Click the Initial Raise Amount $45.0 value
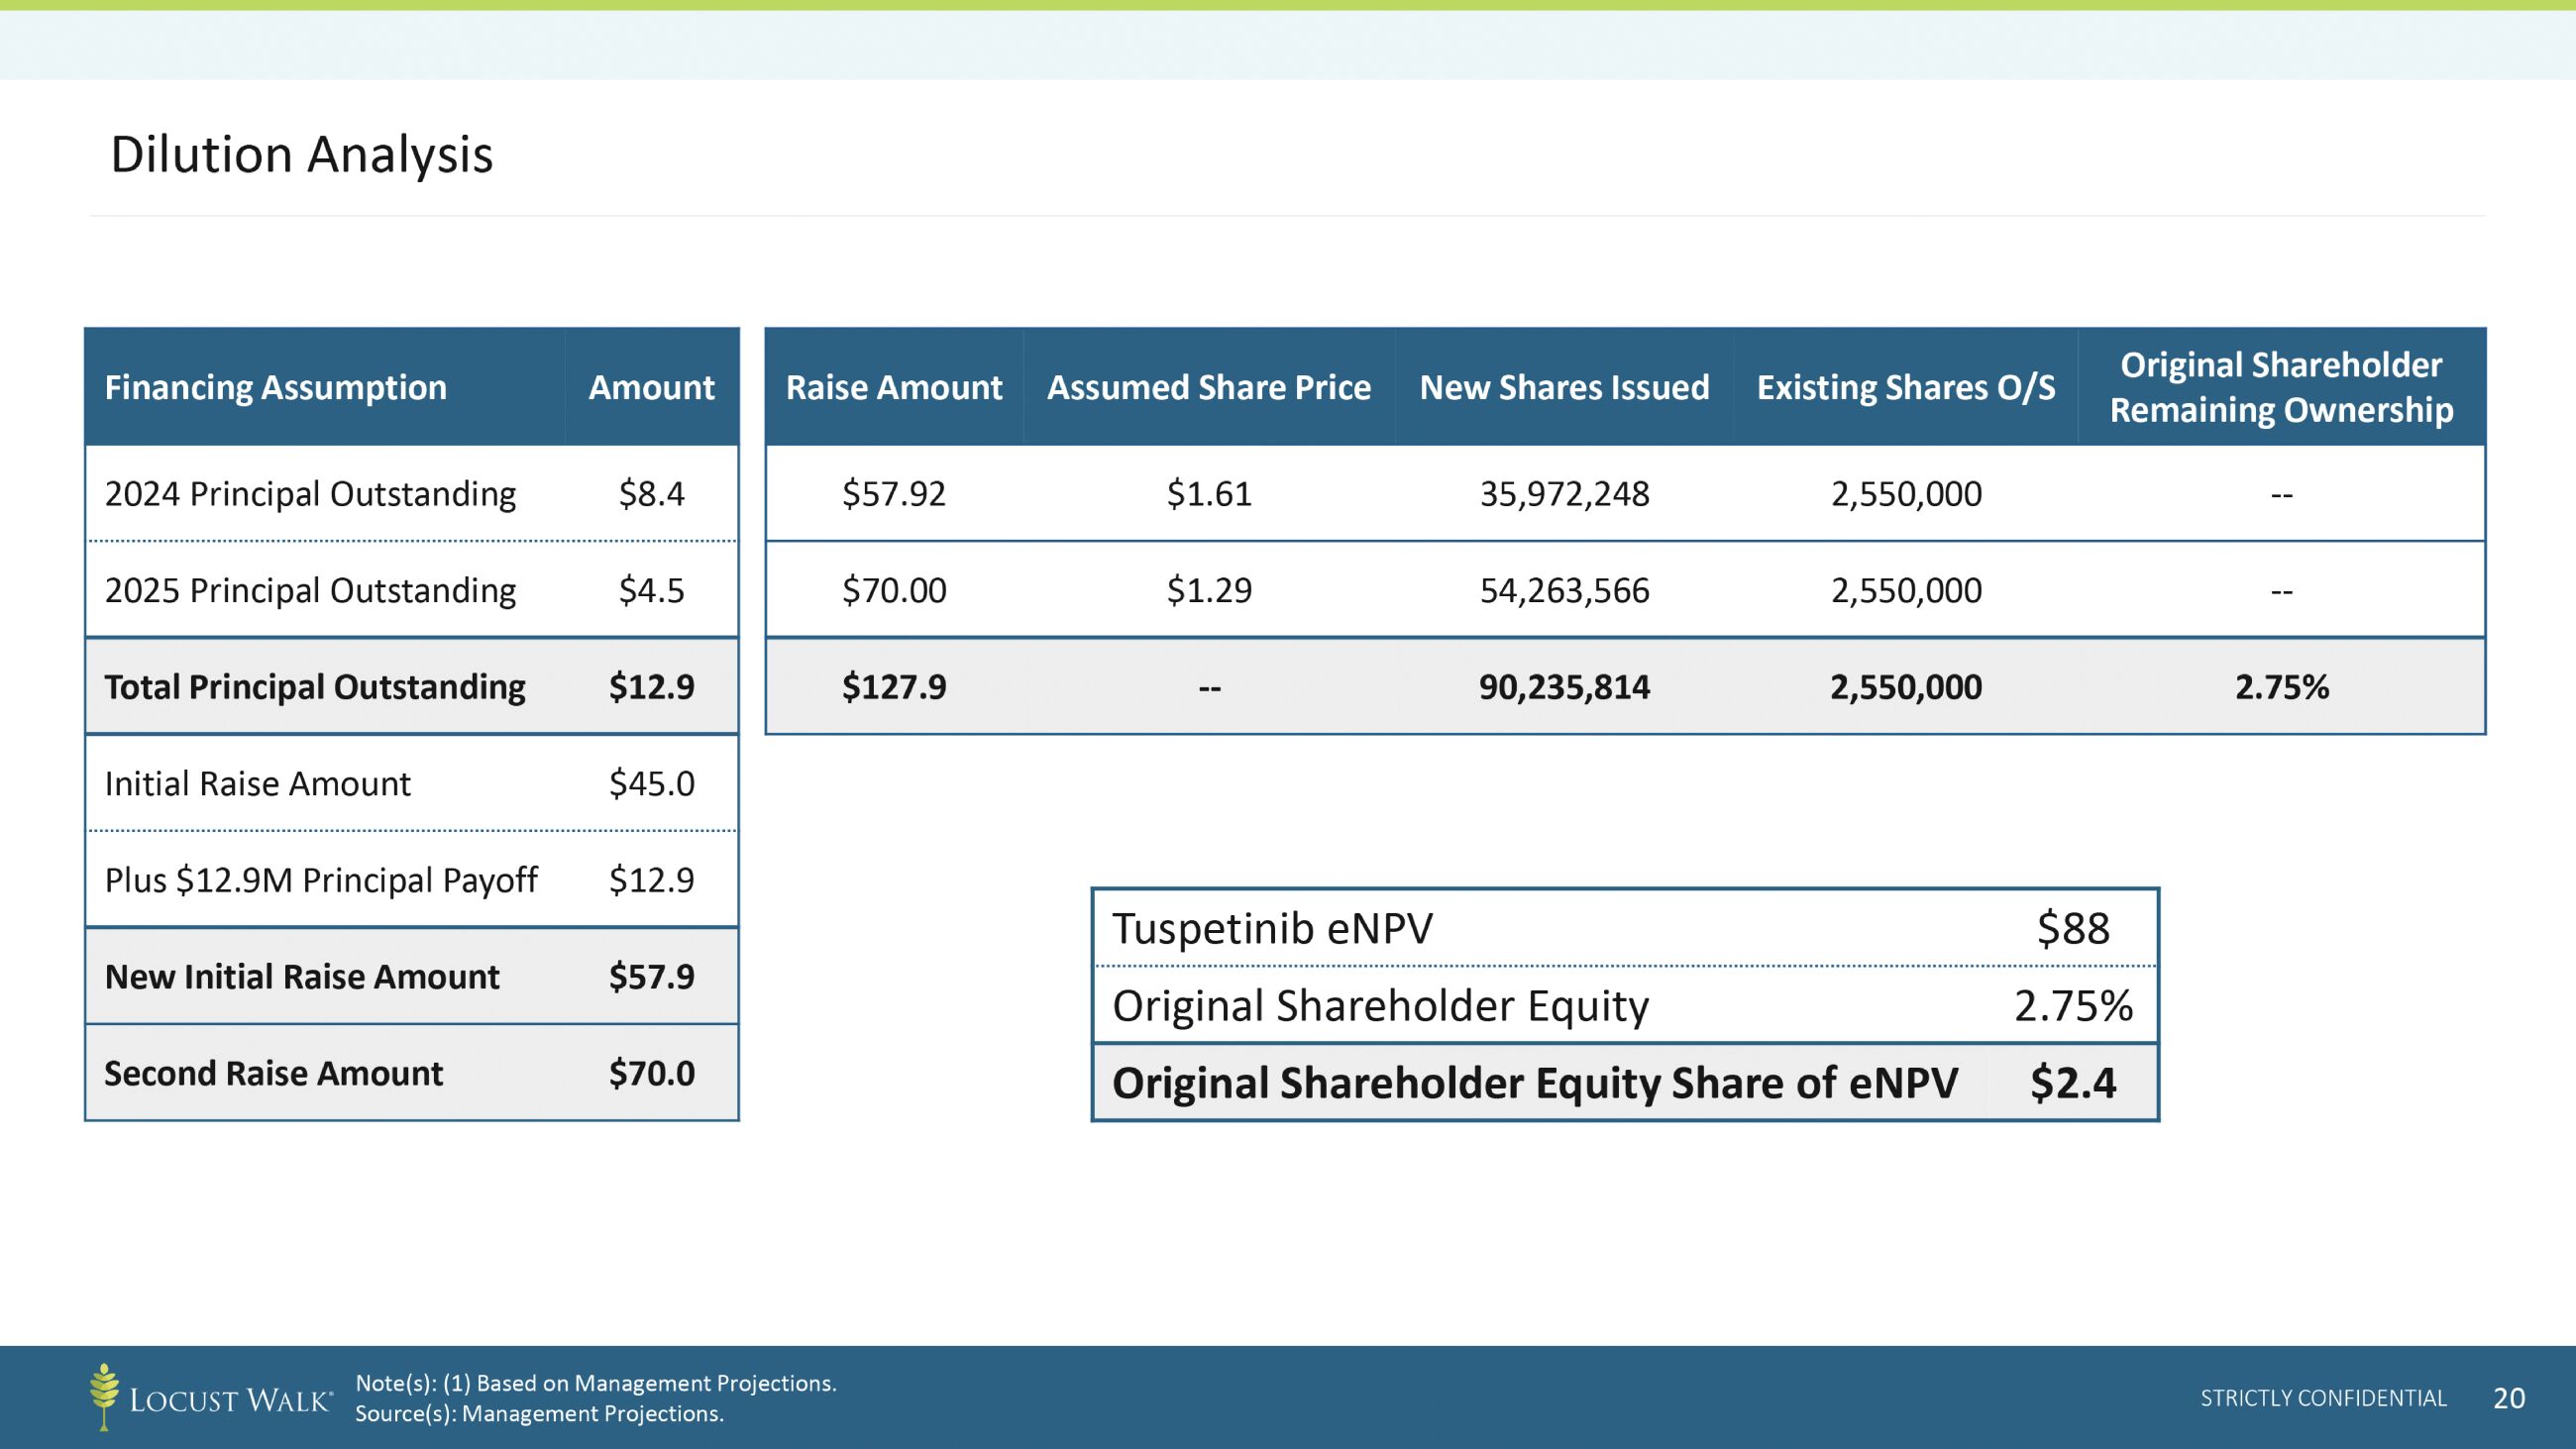 (651, 784)
